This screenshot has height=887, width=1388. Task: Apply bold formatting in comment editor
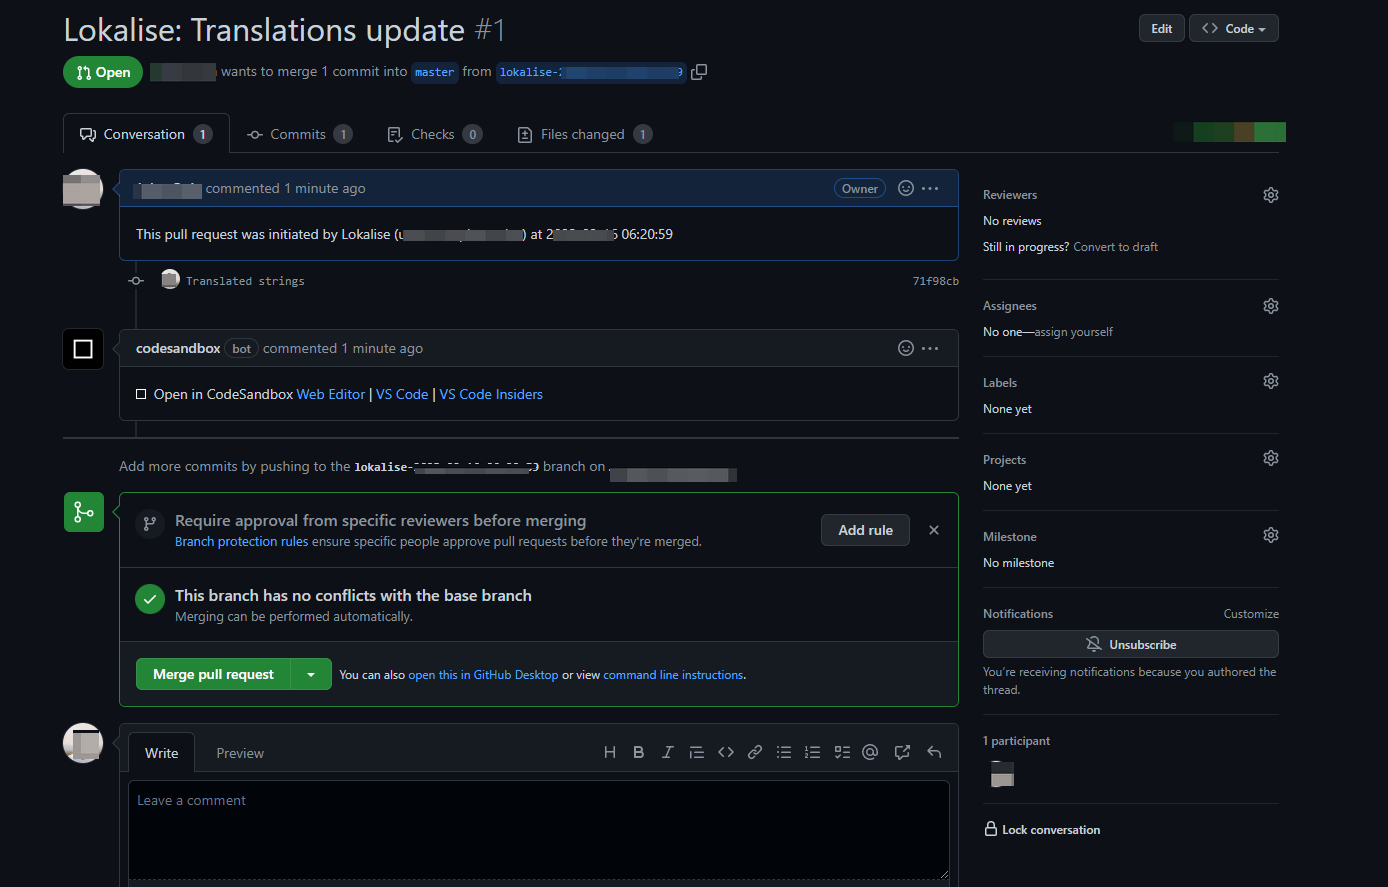638,753
